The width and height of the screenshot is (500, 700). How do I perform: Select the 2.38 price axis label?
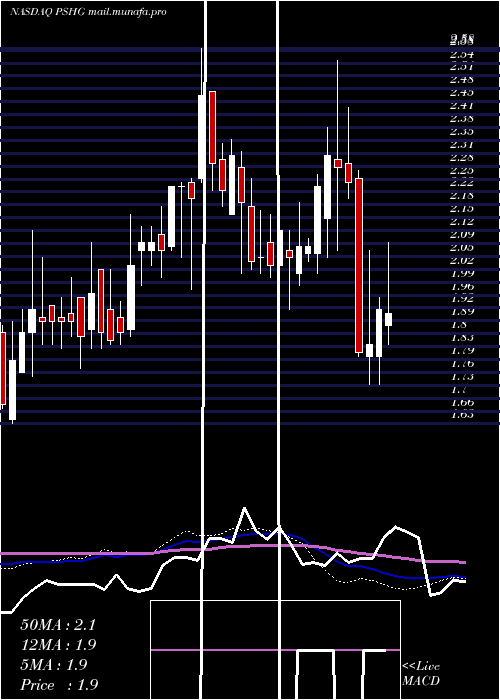pos(462,119)
